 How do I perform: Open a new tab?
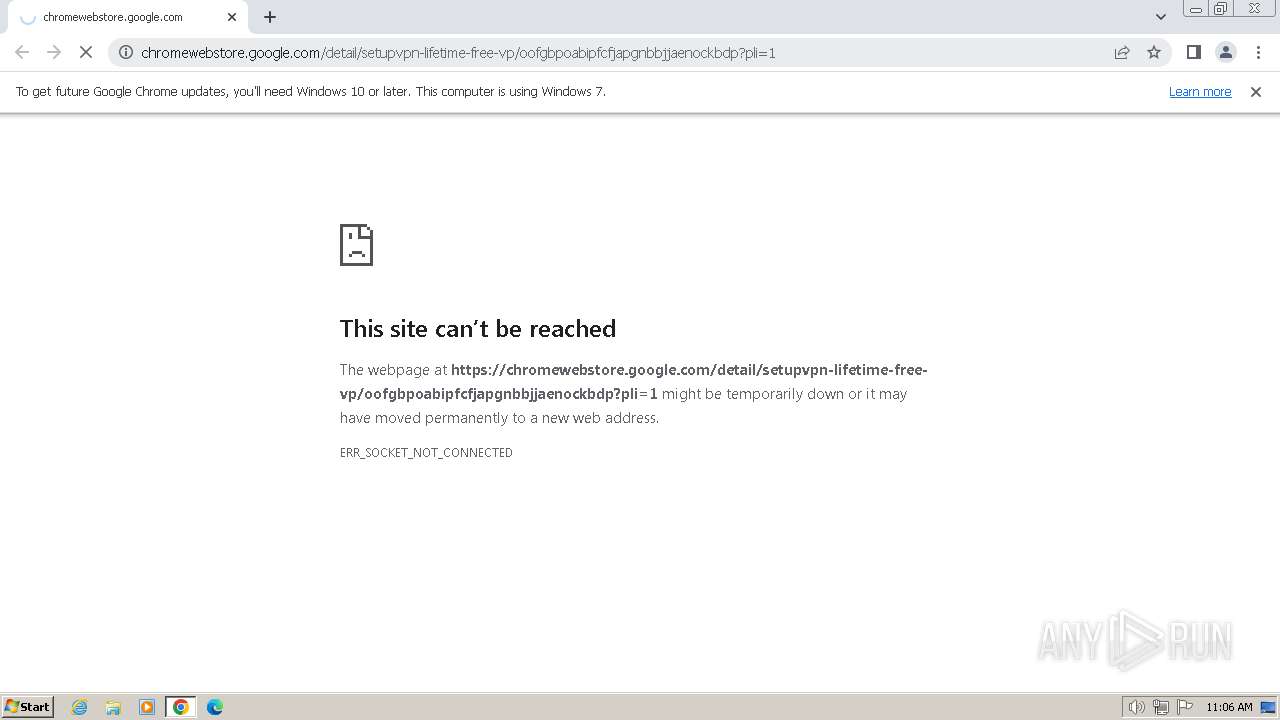click(x=270, y=17)
